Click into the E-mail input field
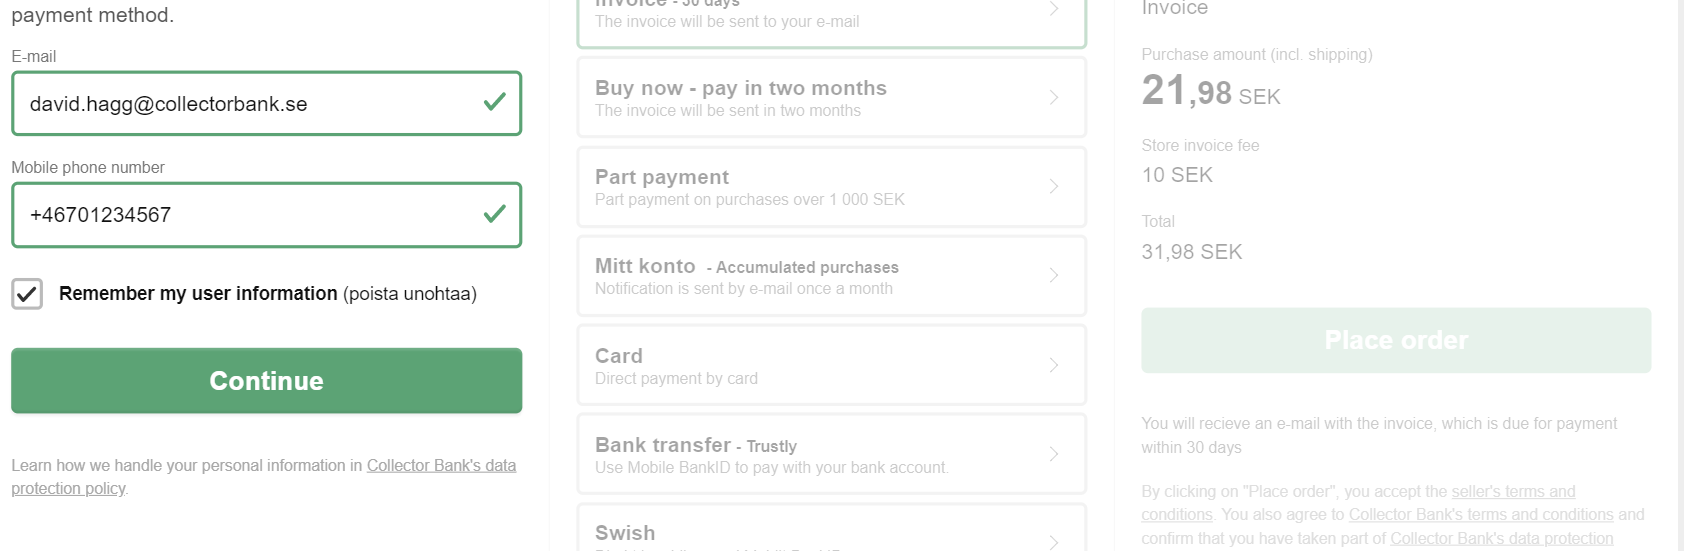 pos(267,103)
